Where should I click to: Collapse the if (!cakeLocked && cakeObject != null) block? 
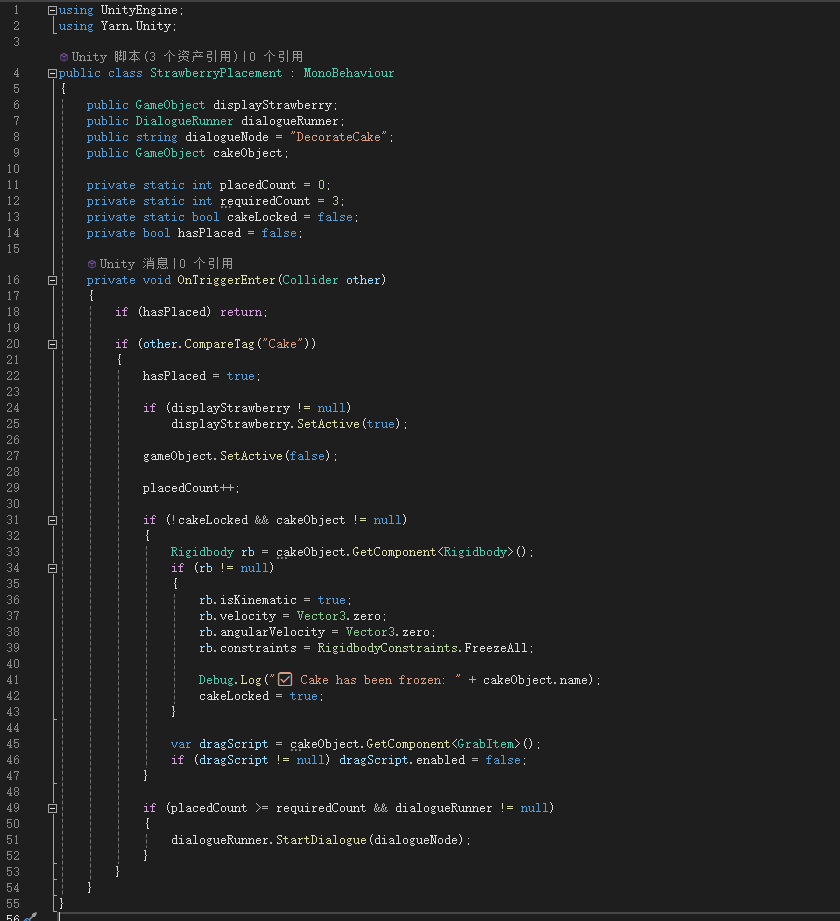coord(52,520)
